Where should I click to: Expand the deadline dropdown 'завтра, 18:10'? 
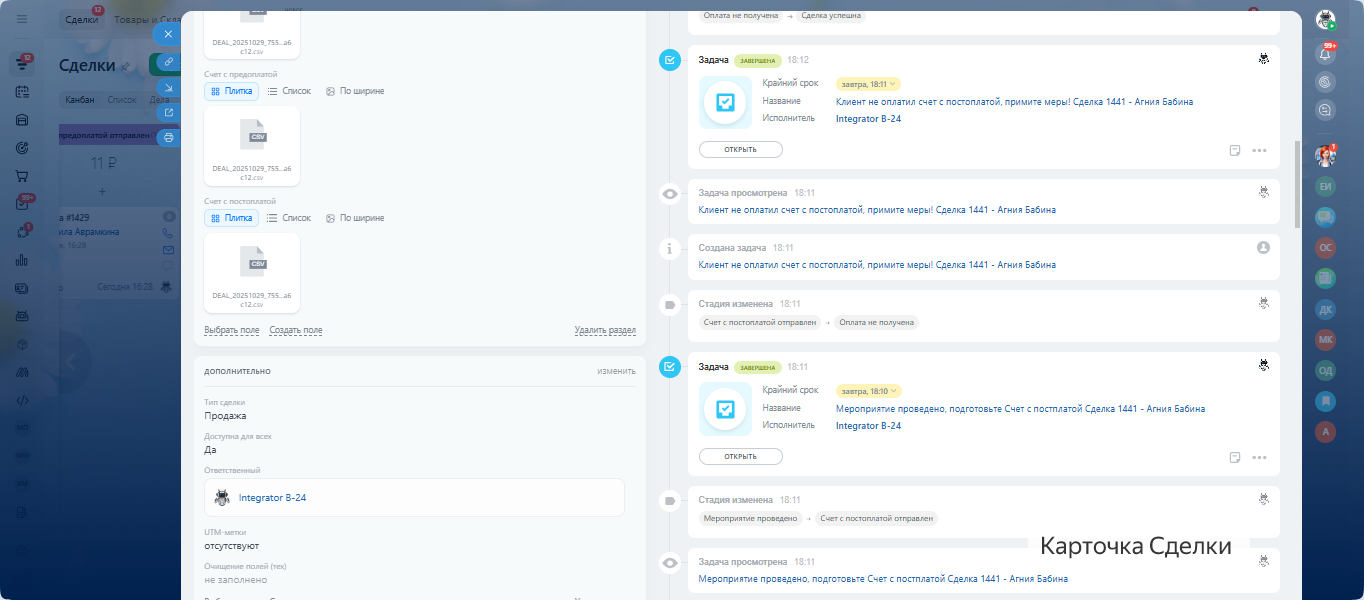pos(868,391)
